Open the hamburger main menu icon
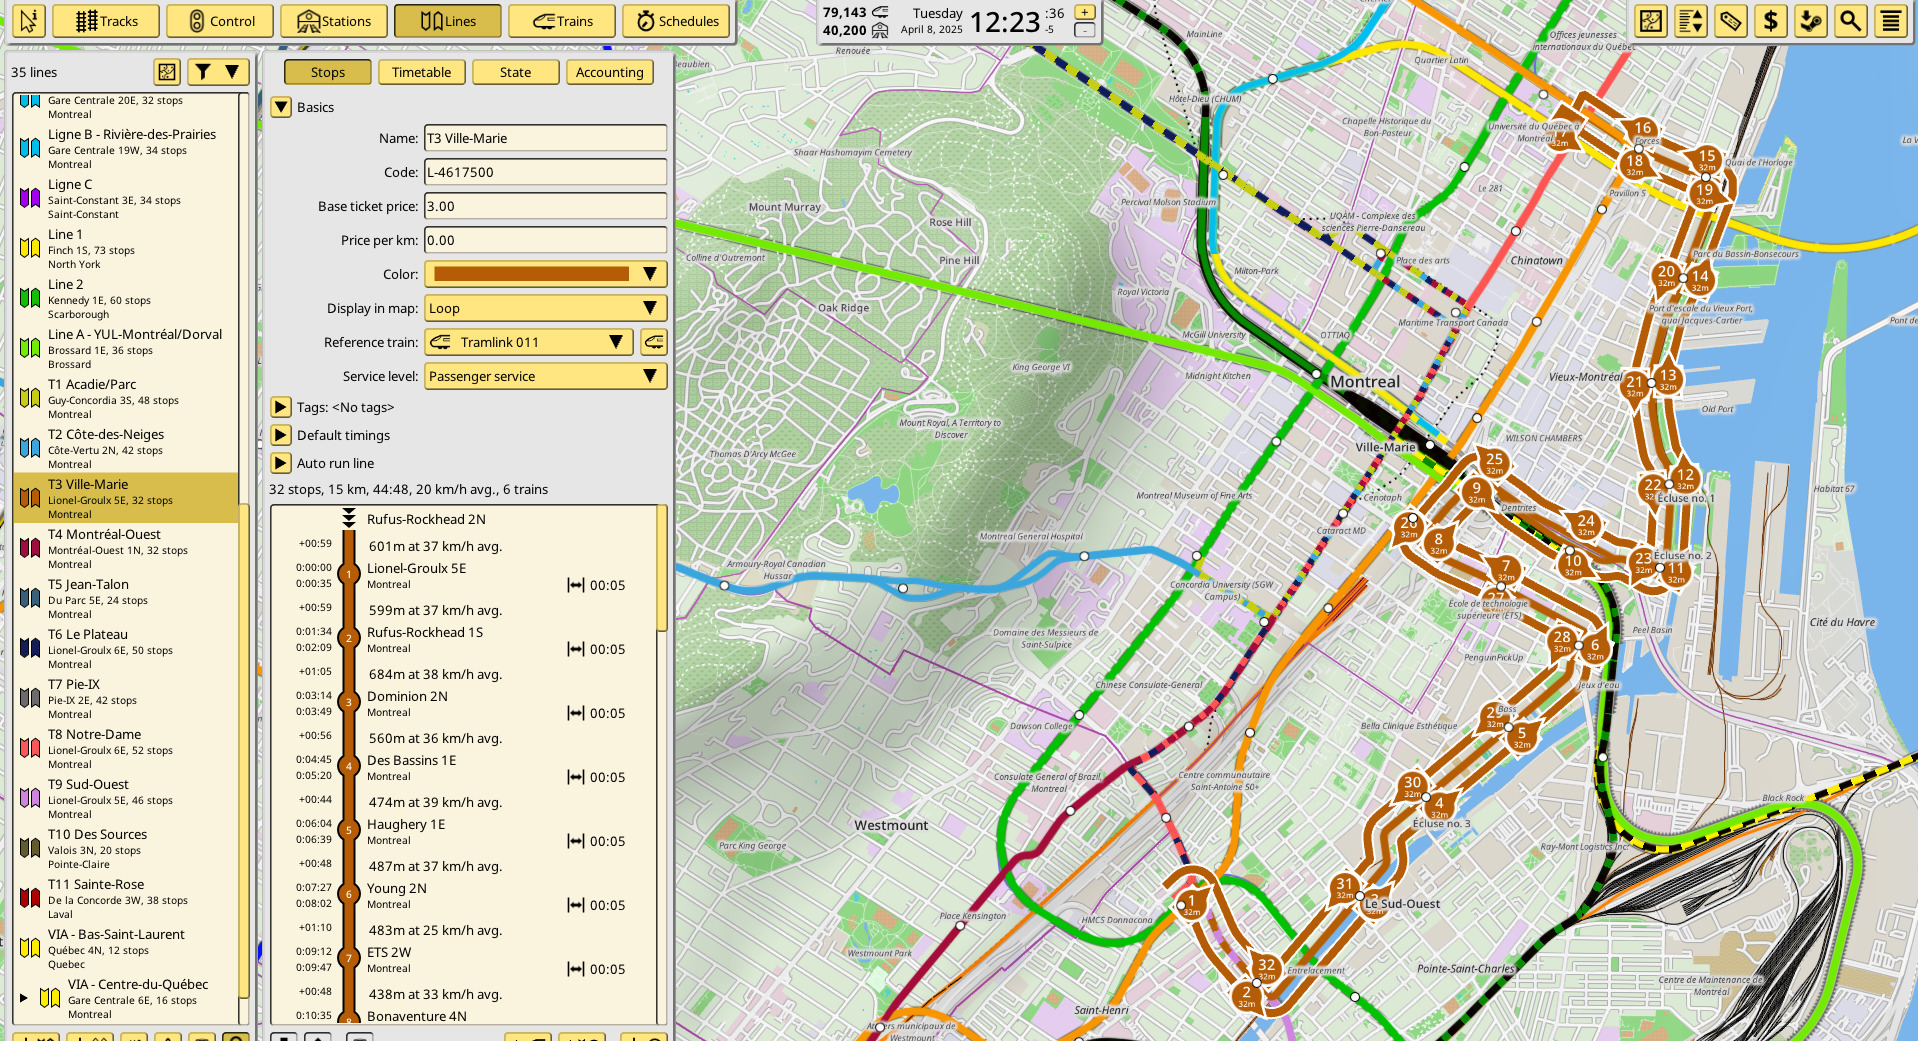This screenshot has width=1918, height=1041. pyautogui.click(x=1891, y=21)
